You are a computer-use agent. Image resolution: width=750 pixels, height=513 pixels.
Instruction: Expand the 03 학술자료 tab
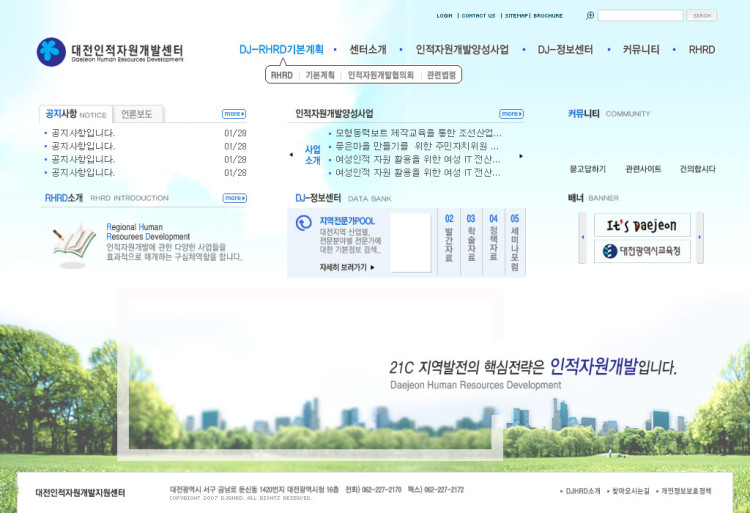471,242
